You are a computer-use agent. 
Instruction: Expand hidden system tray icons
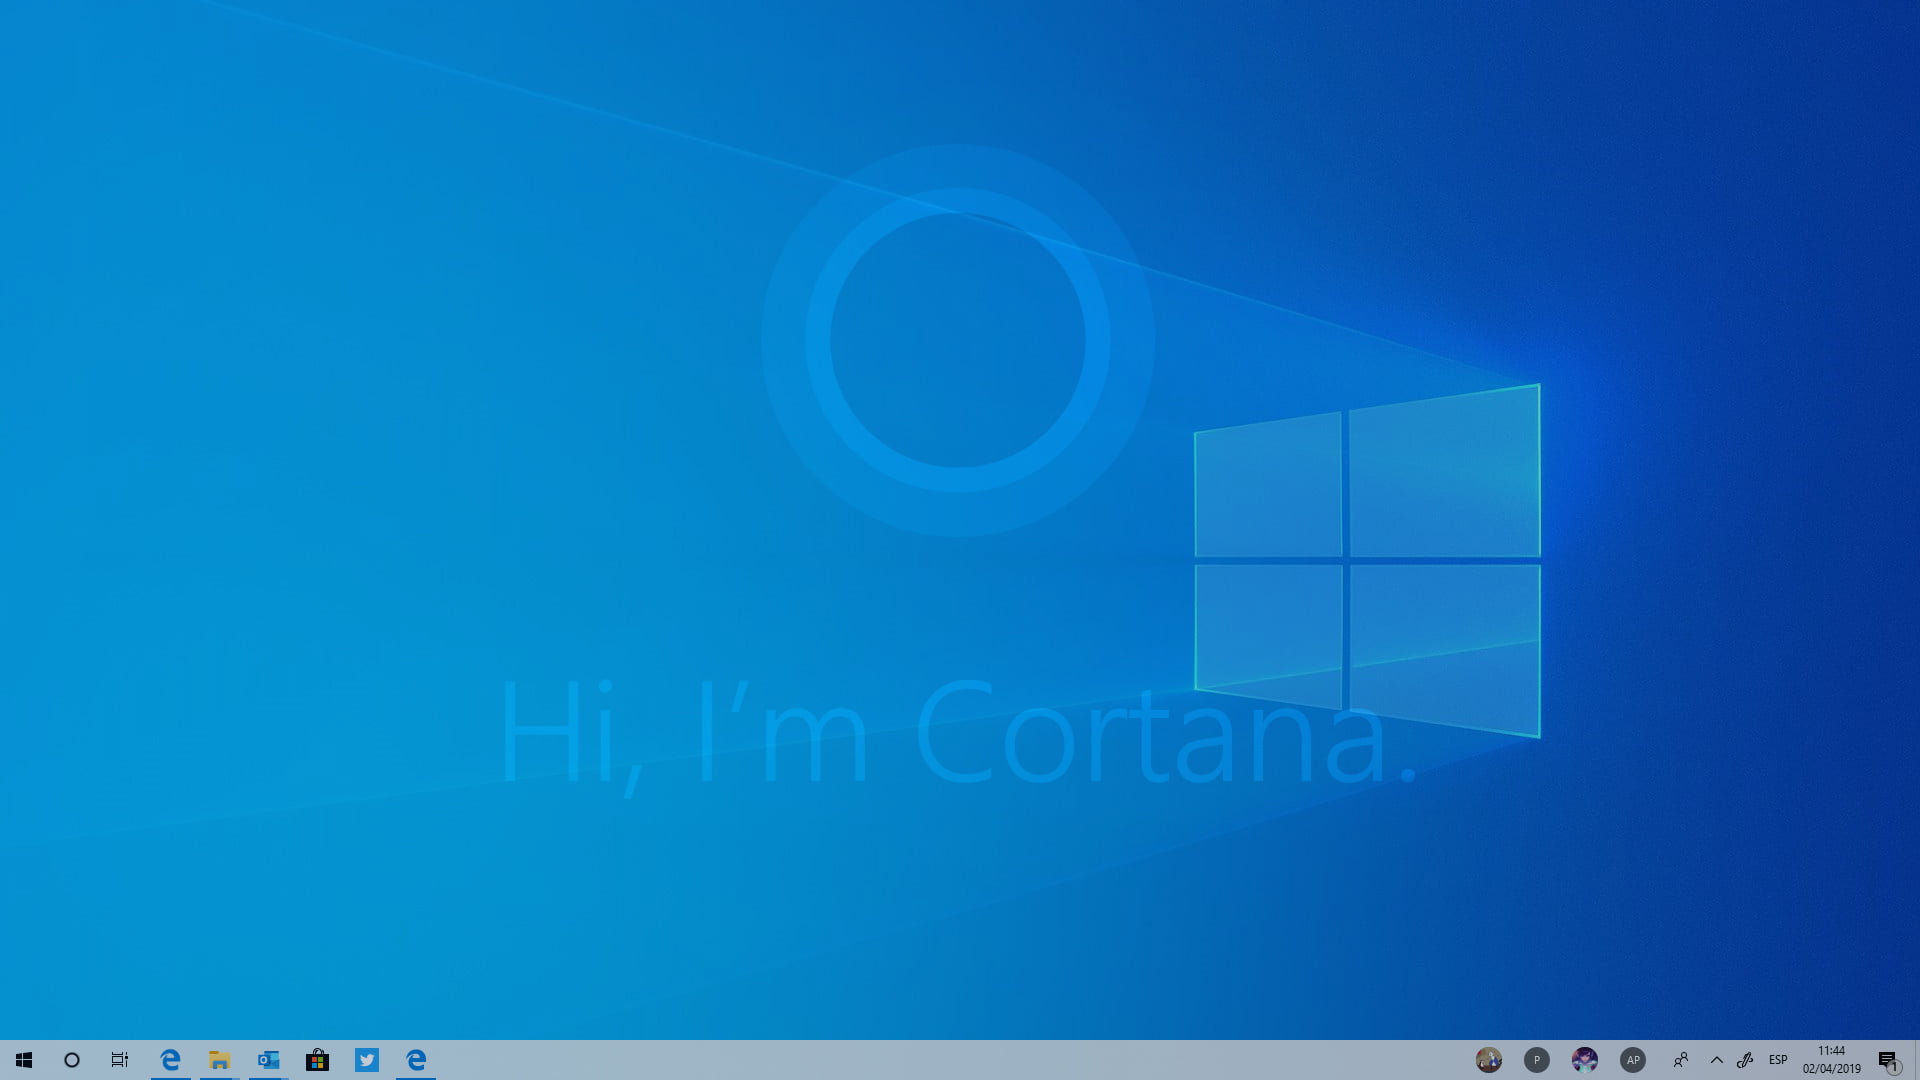tap(1717, 1060)
